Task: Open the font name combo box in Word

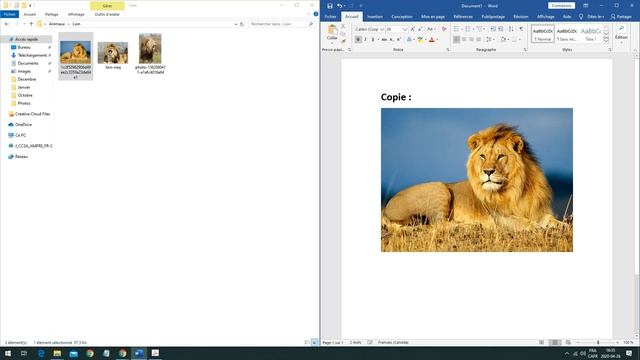Action: point(370,29)
